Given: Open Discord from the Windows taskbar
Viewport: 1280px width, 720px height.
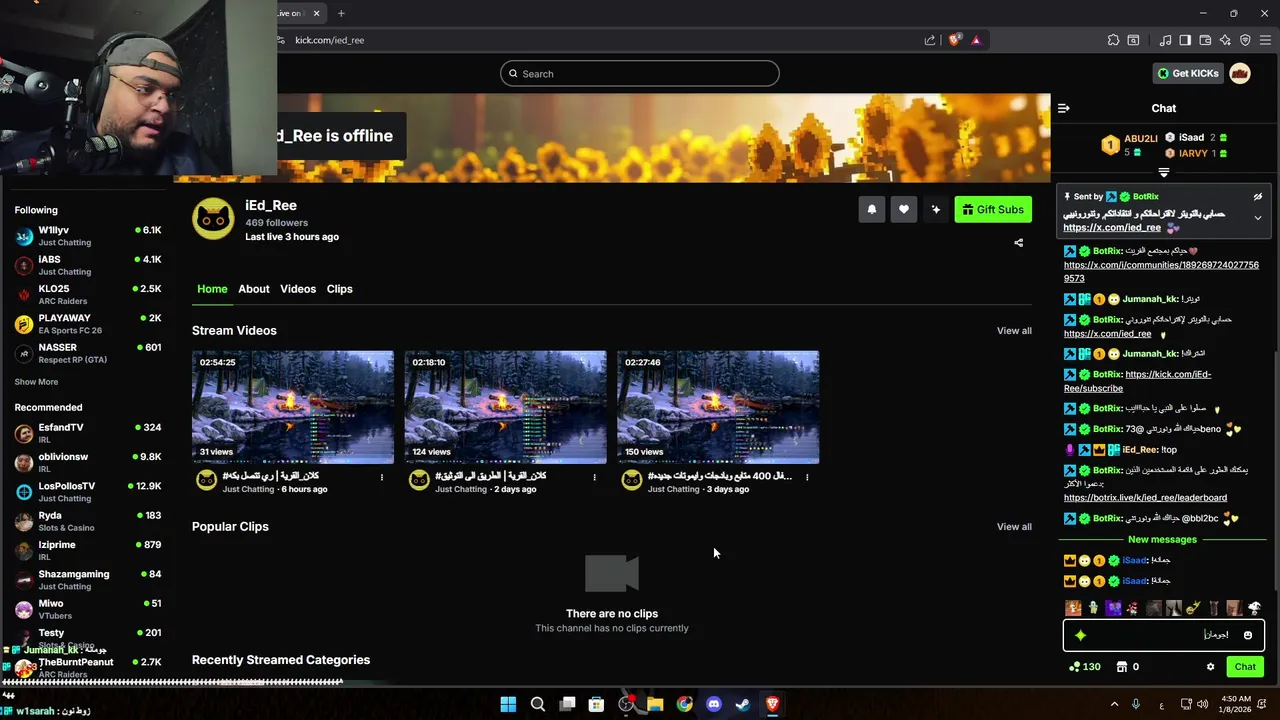Looking at the screenshot, I should point(713,704).
